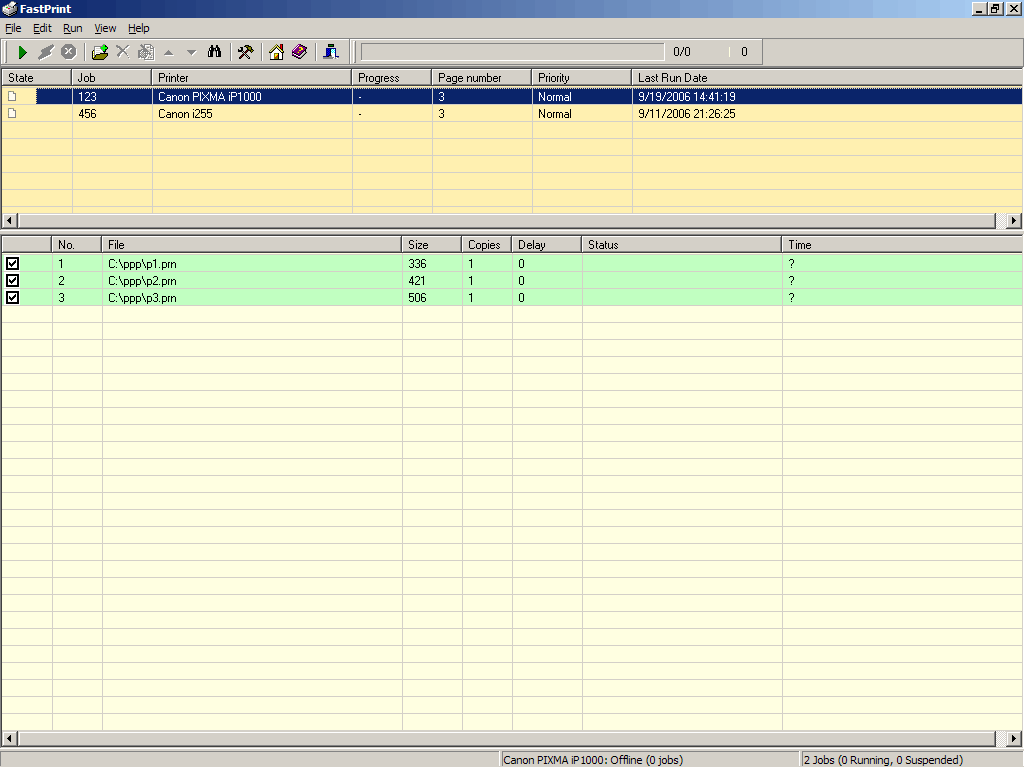
Task: Open the settings tools icon
Action: click(x=245, y=51)
